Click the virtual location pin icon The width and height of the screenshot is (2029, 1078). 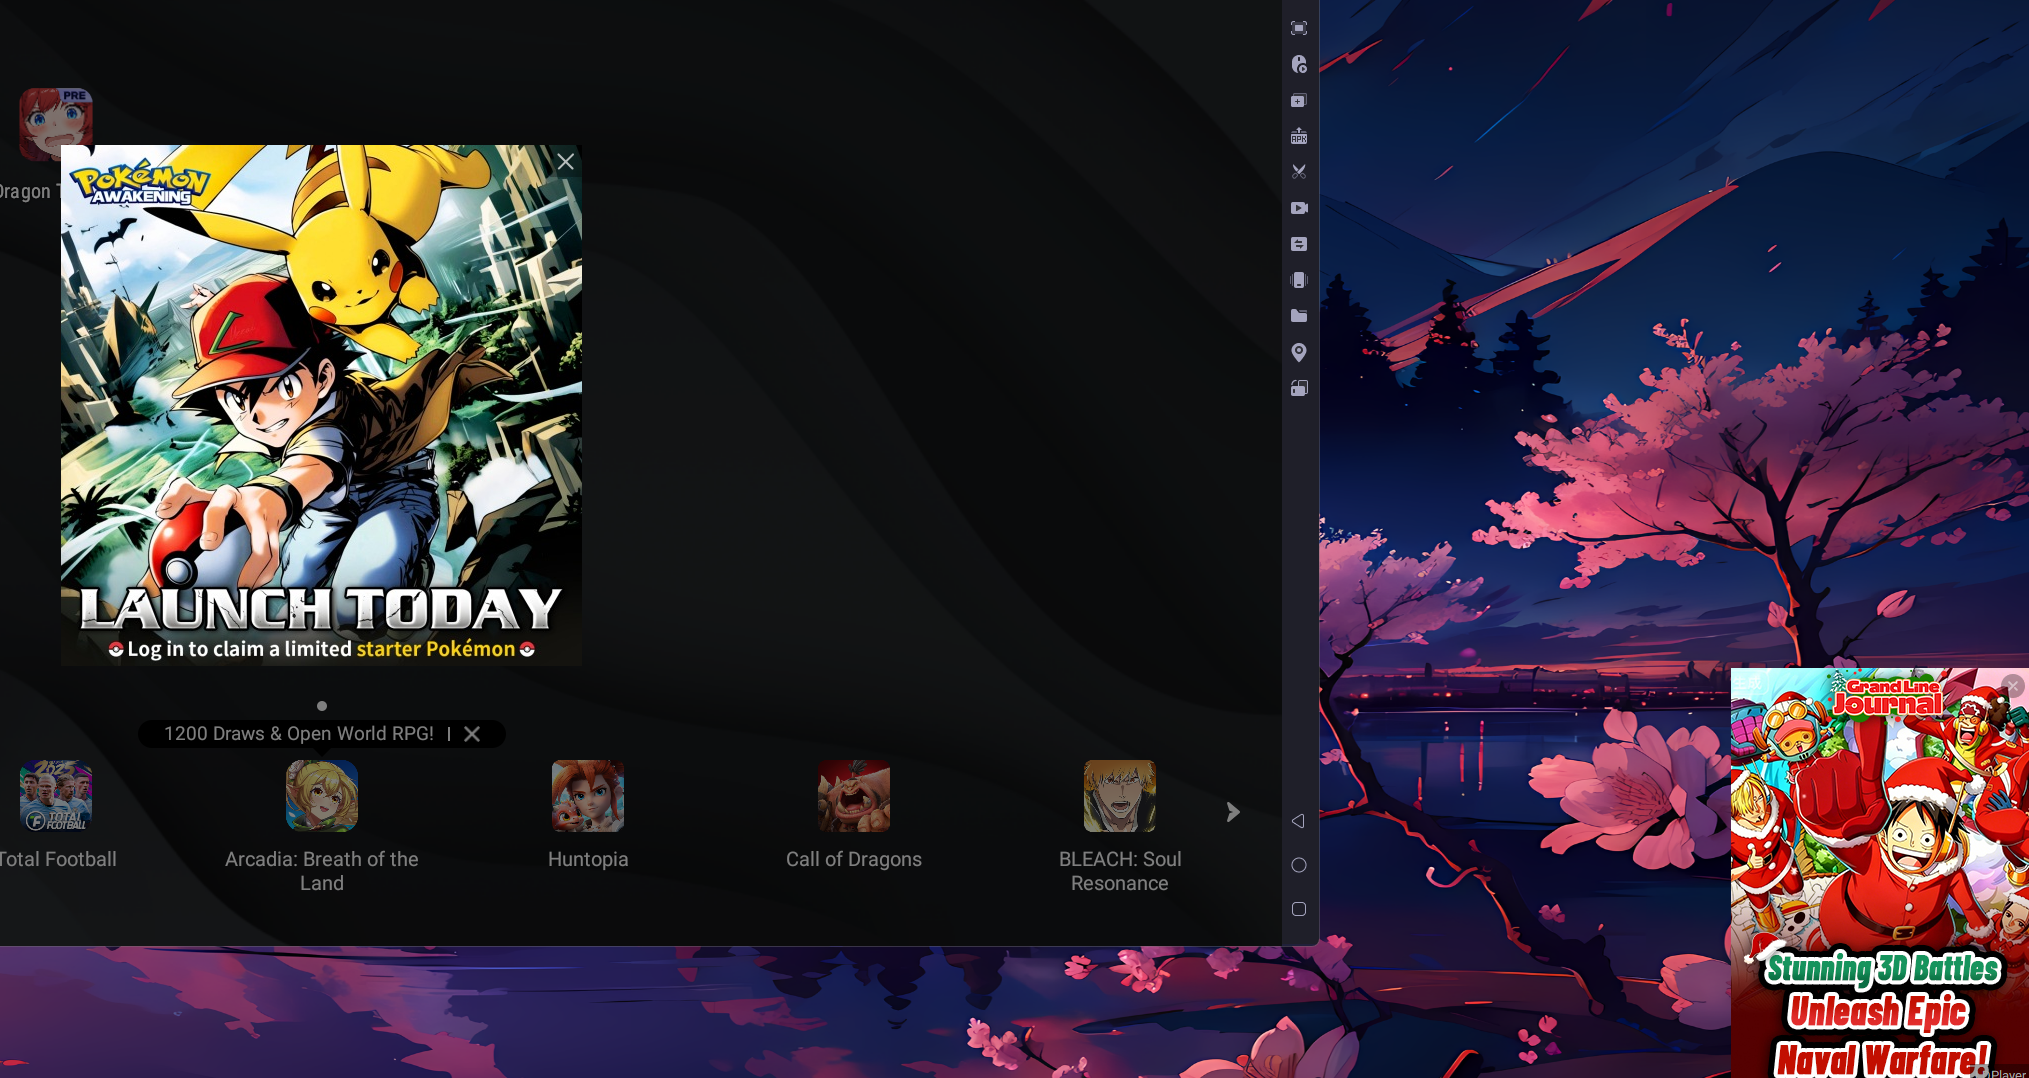point(1299,352)
